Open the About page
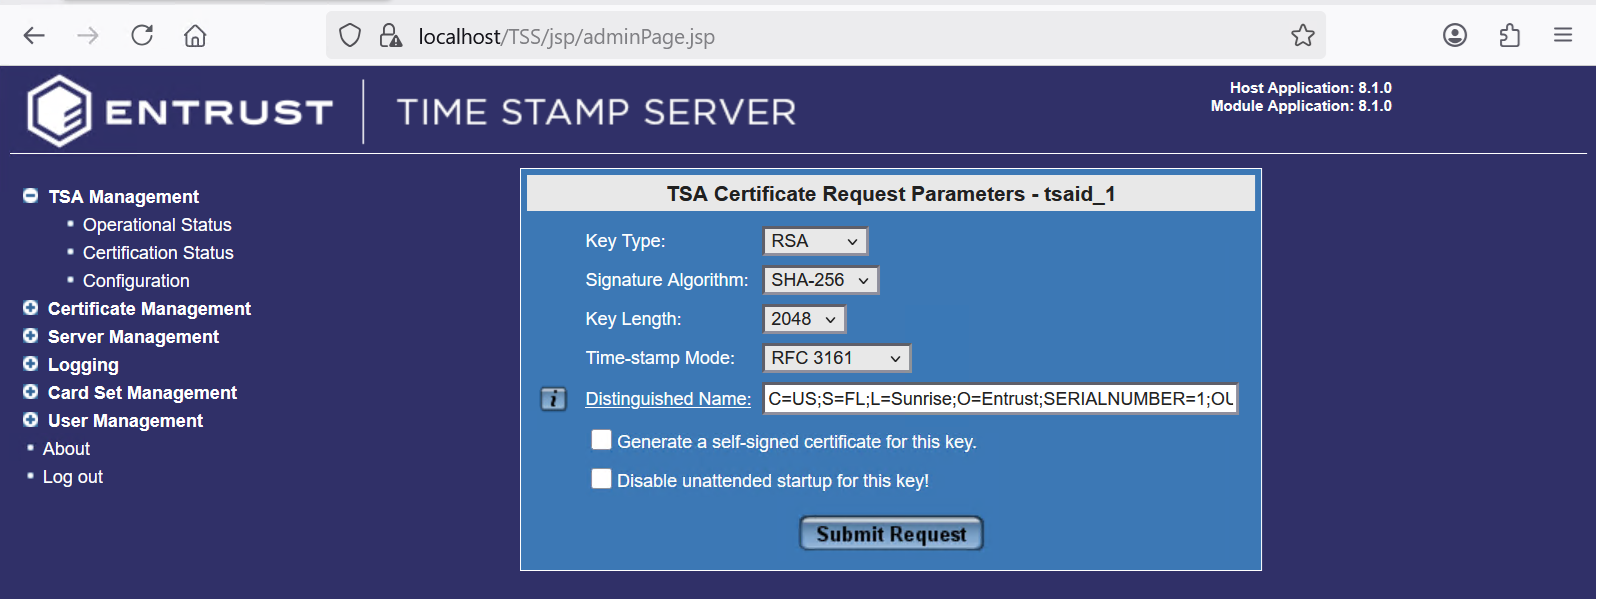Image resolution: width=1603 pixels, height=599 pixels. 66,449
